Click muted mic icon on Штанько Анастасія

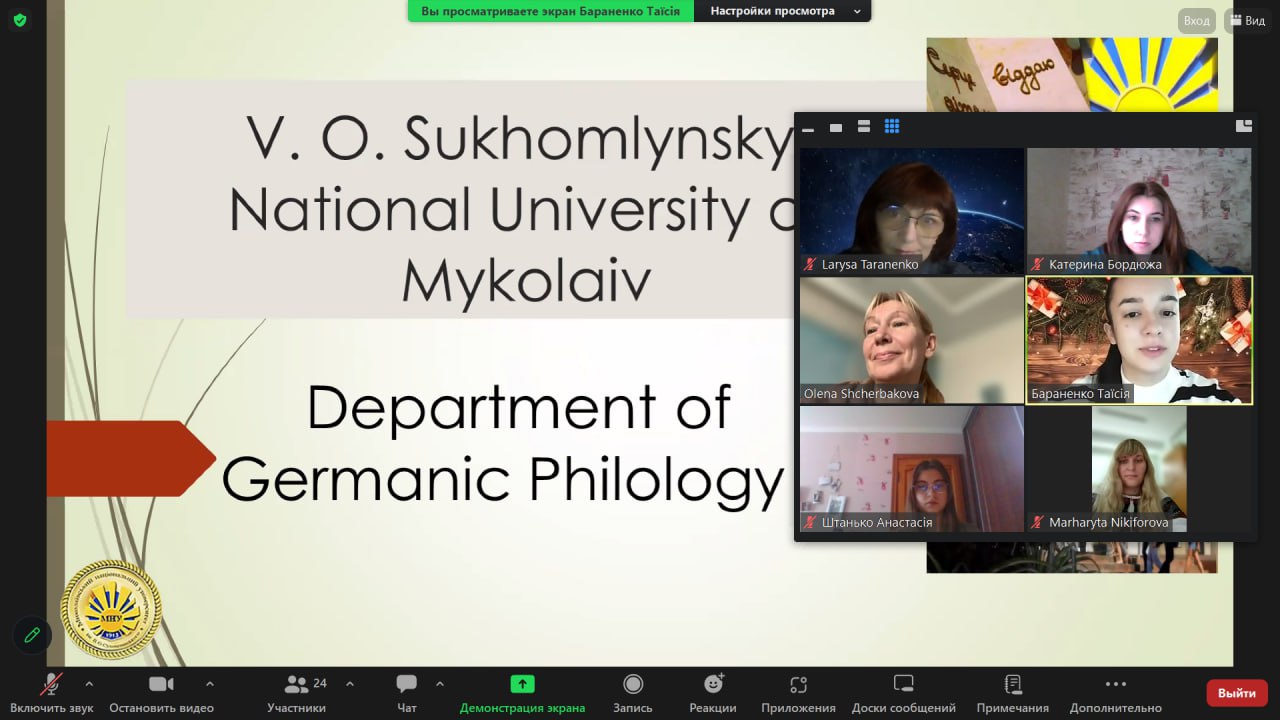[x=811, y=523]
